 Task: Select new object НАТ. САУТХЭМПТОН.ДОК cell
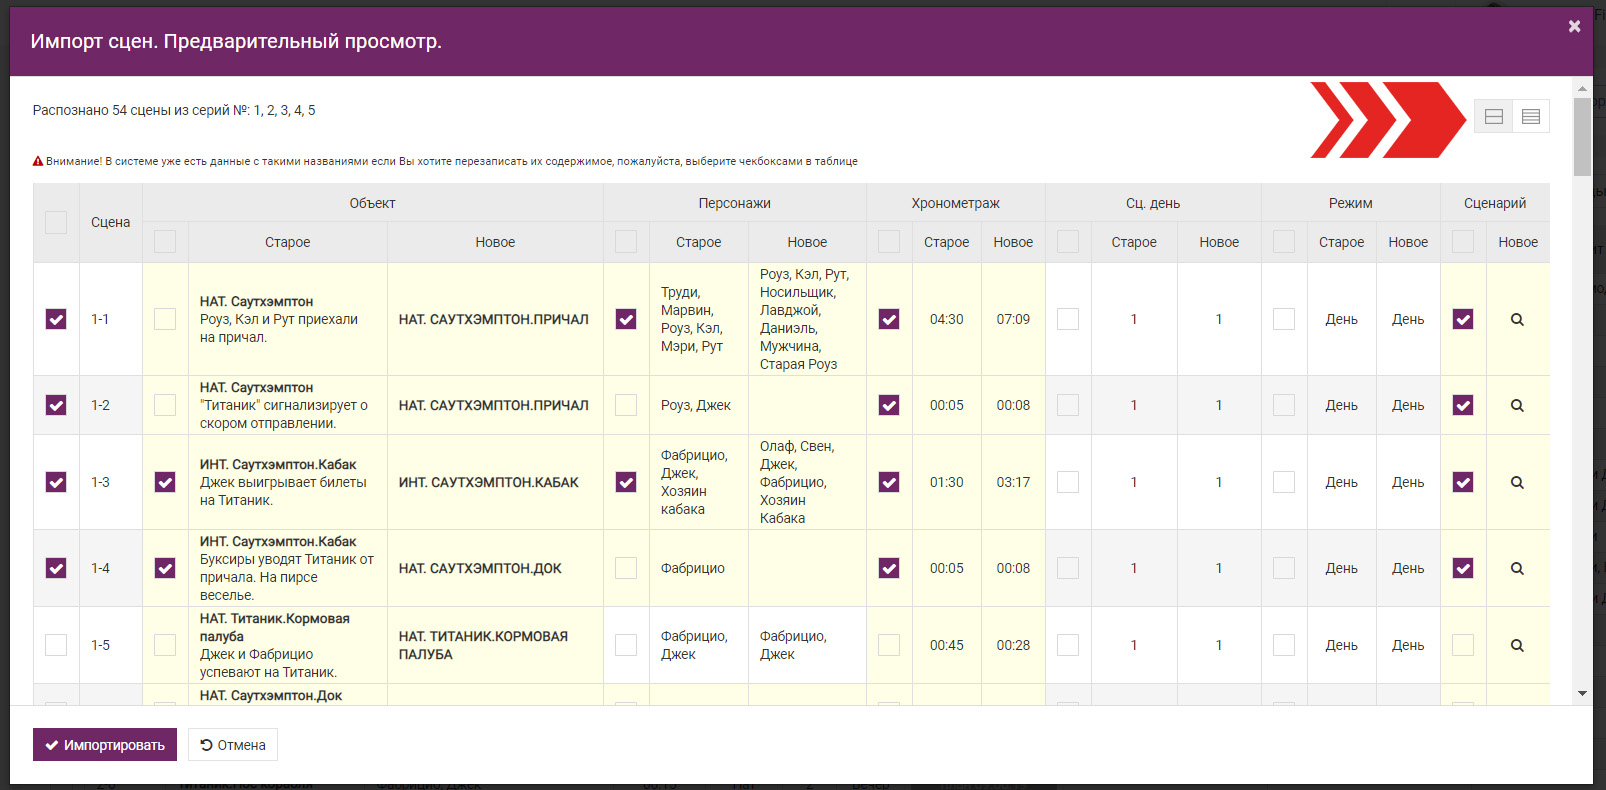coord(495,568)
